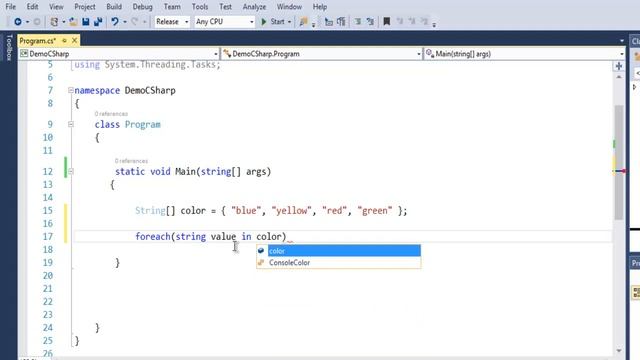The image size is (640, 360).
Task: Click the ConsoleColor enum suggestion icon
Action: [261, 262]
